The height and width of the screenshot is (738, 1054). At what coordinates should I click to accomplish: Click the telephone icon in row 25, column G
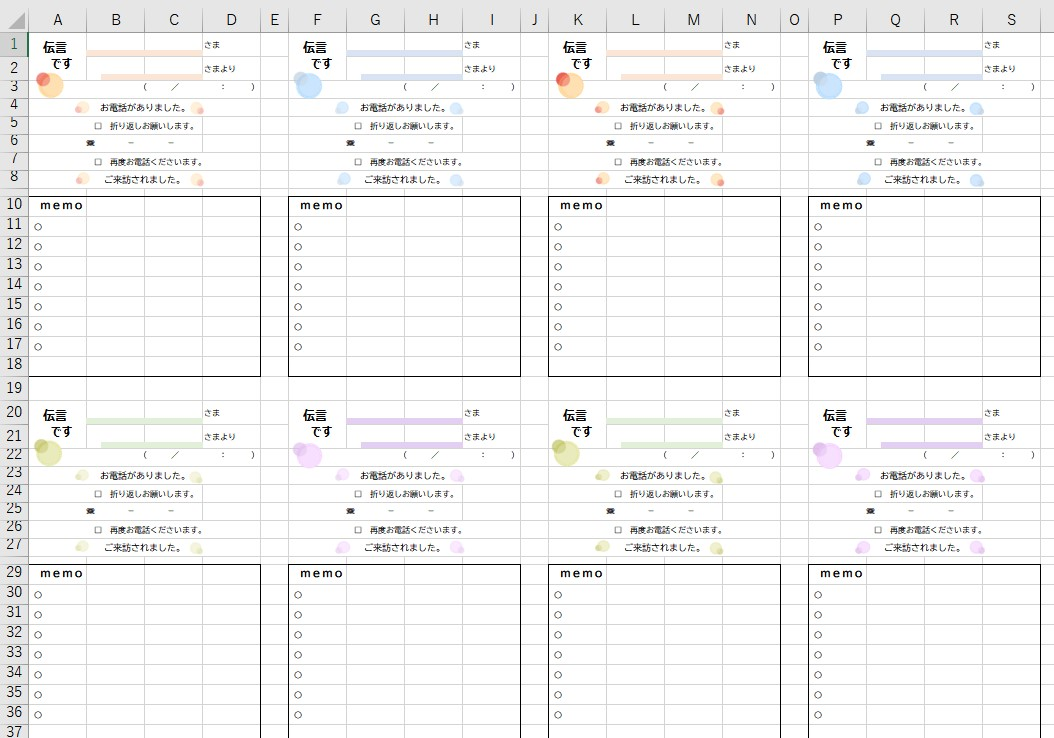pyautogui.click(x=351, y=511)
